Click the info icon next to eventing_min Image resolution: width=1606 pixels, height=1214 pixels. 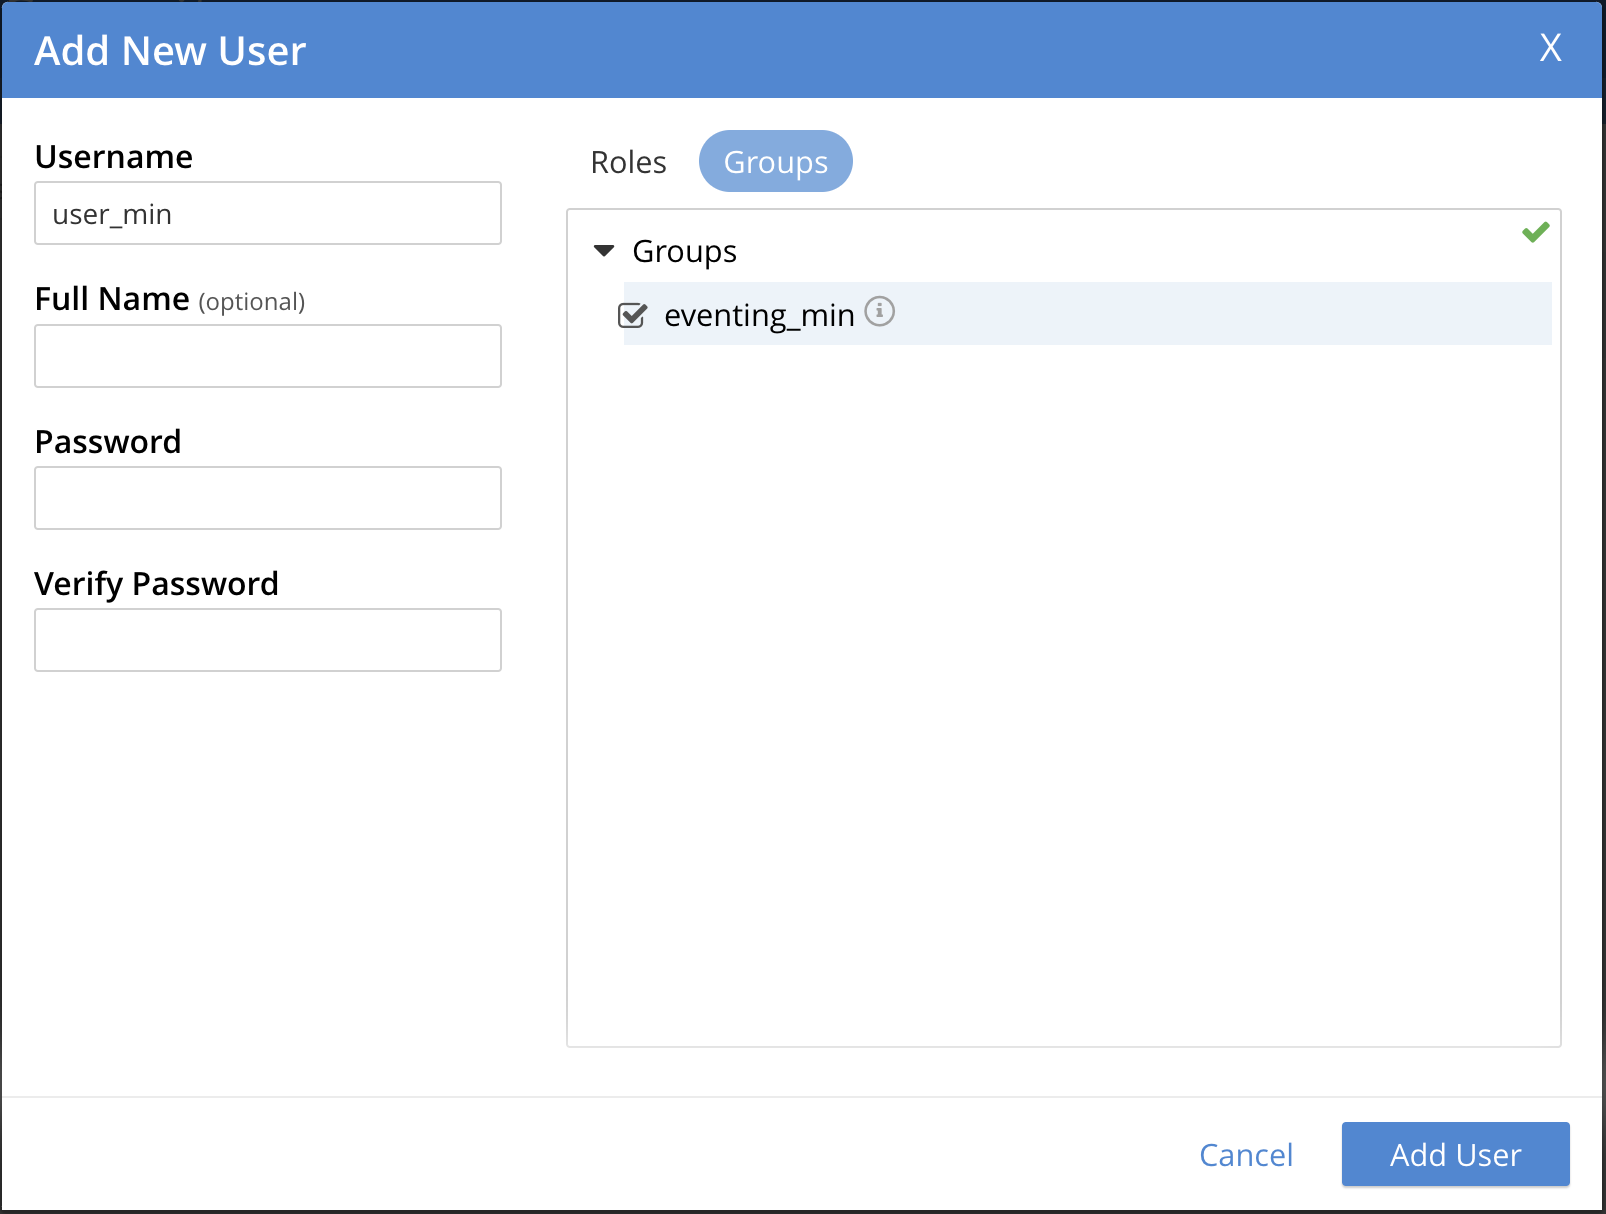pos(879,312)
